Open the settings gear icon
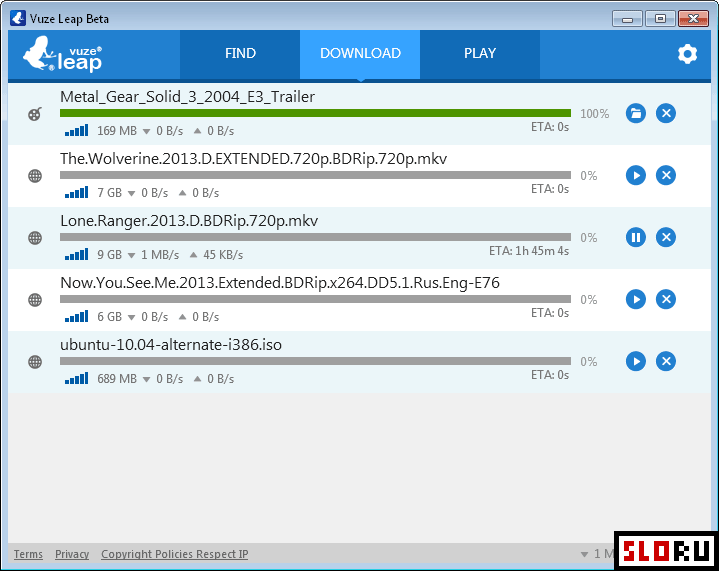This screenshot has width=719, height=571. 687,54
